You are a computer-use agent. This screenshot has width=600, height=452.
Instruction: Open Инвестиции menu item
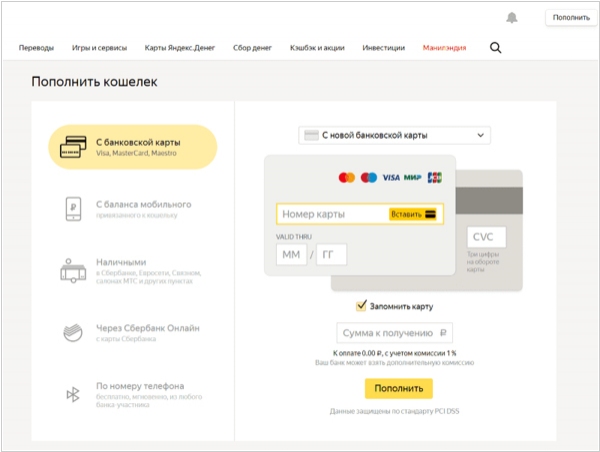tap(383, 48)
